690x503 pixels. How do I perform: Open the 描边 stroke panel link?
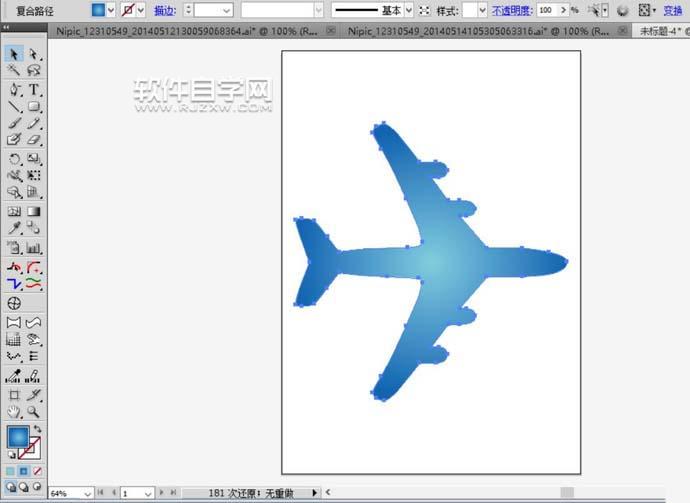click(x=165, y=11)
